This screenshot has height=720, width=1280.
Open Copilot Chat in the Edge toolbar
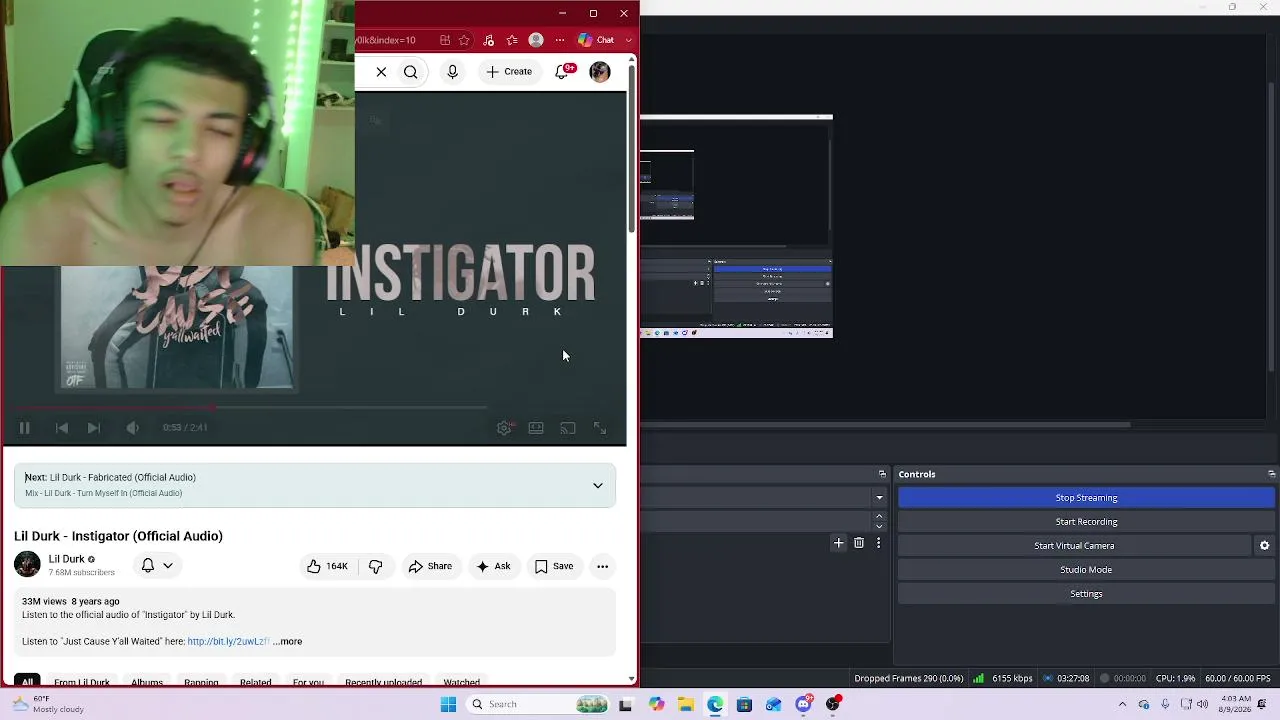click(596, 40)
